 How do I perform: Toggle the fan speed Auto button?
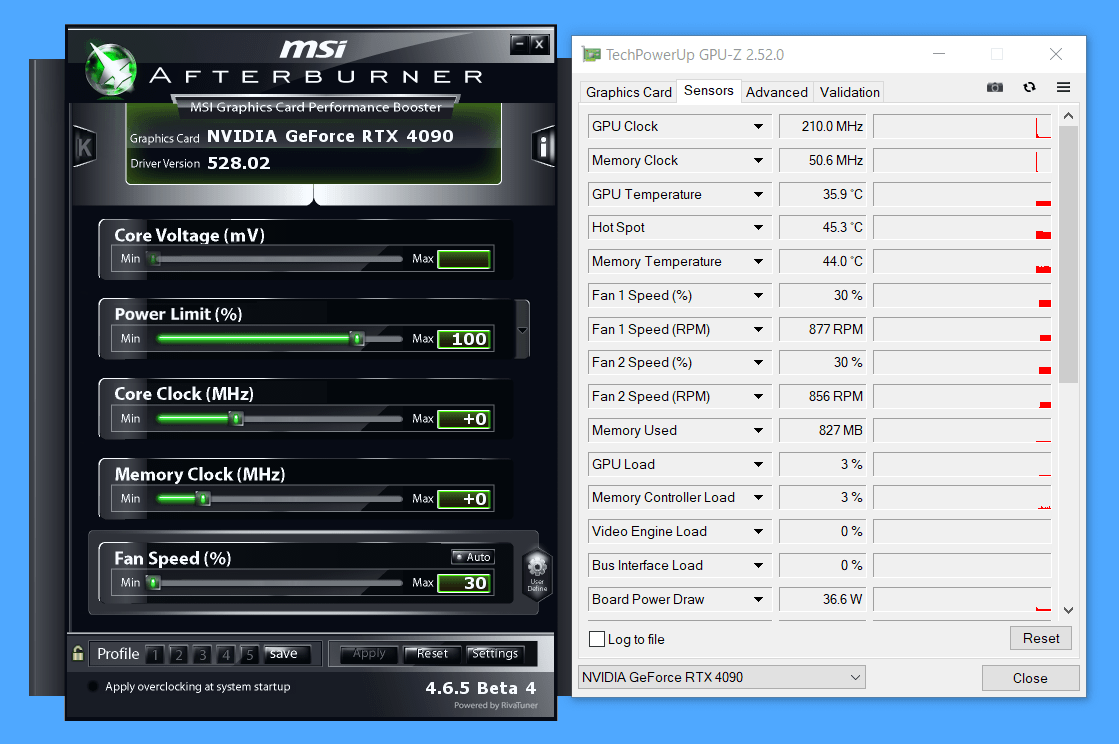pyautogui.click(x=472, y=557)
